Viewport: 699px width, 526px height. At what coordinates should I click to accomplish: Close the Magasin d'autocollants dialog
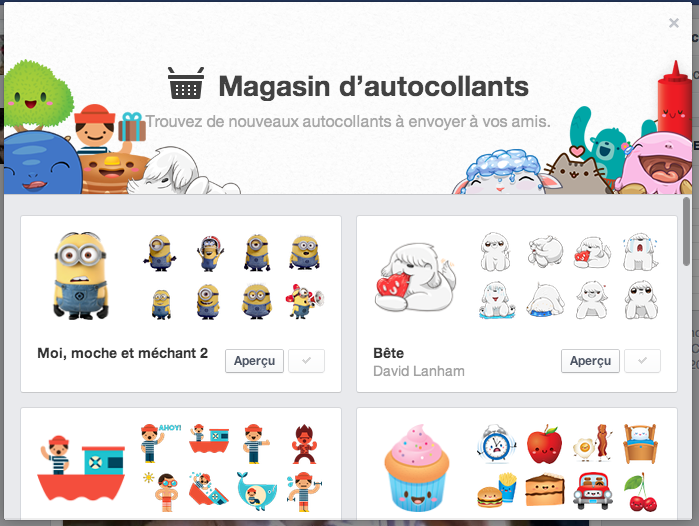coord(674,23)
